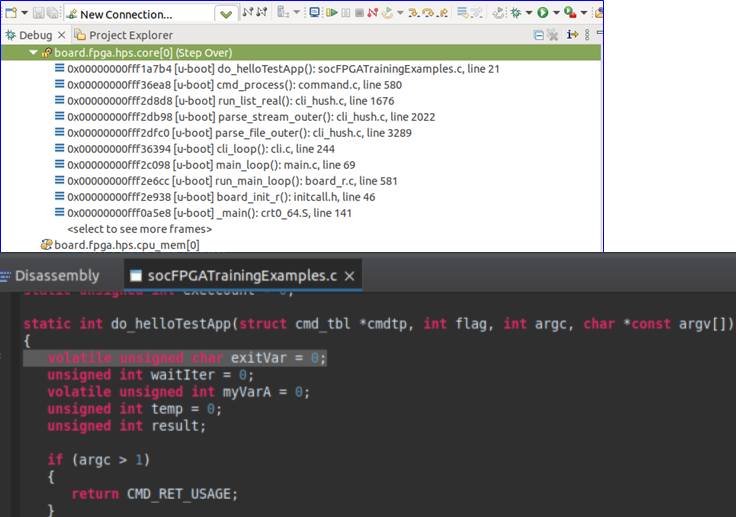Click the green Run launch icon
This screenshot has width=746, height=517.
(542, 13)
